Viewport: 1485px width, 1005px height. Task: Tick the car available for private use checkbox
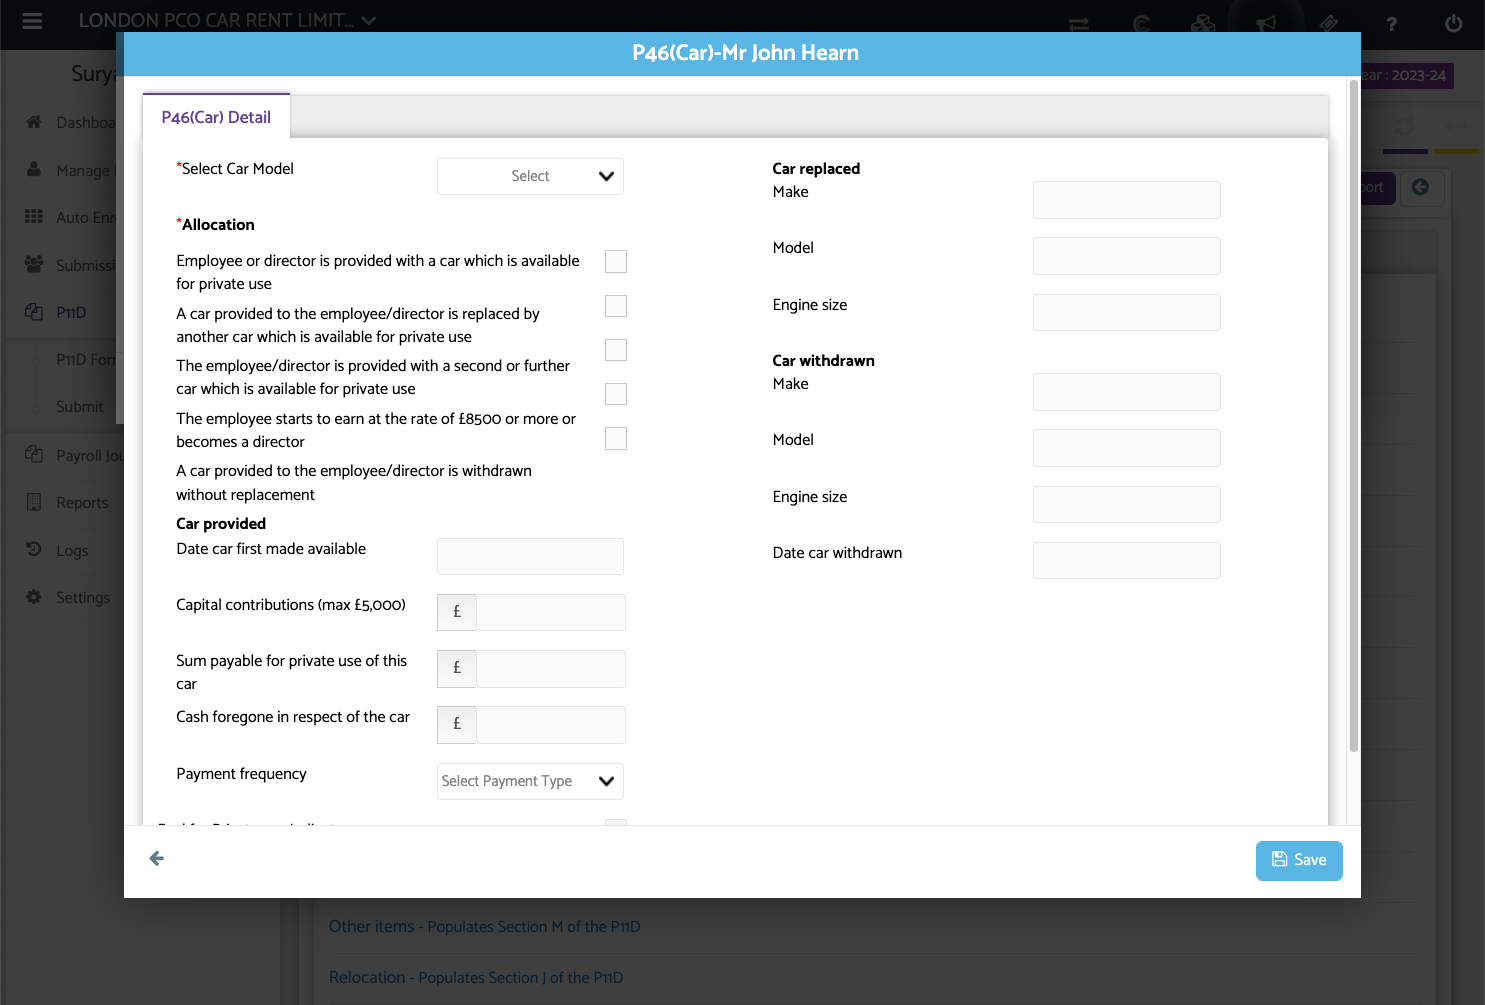616,262
